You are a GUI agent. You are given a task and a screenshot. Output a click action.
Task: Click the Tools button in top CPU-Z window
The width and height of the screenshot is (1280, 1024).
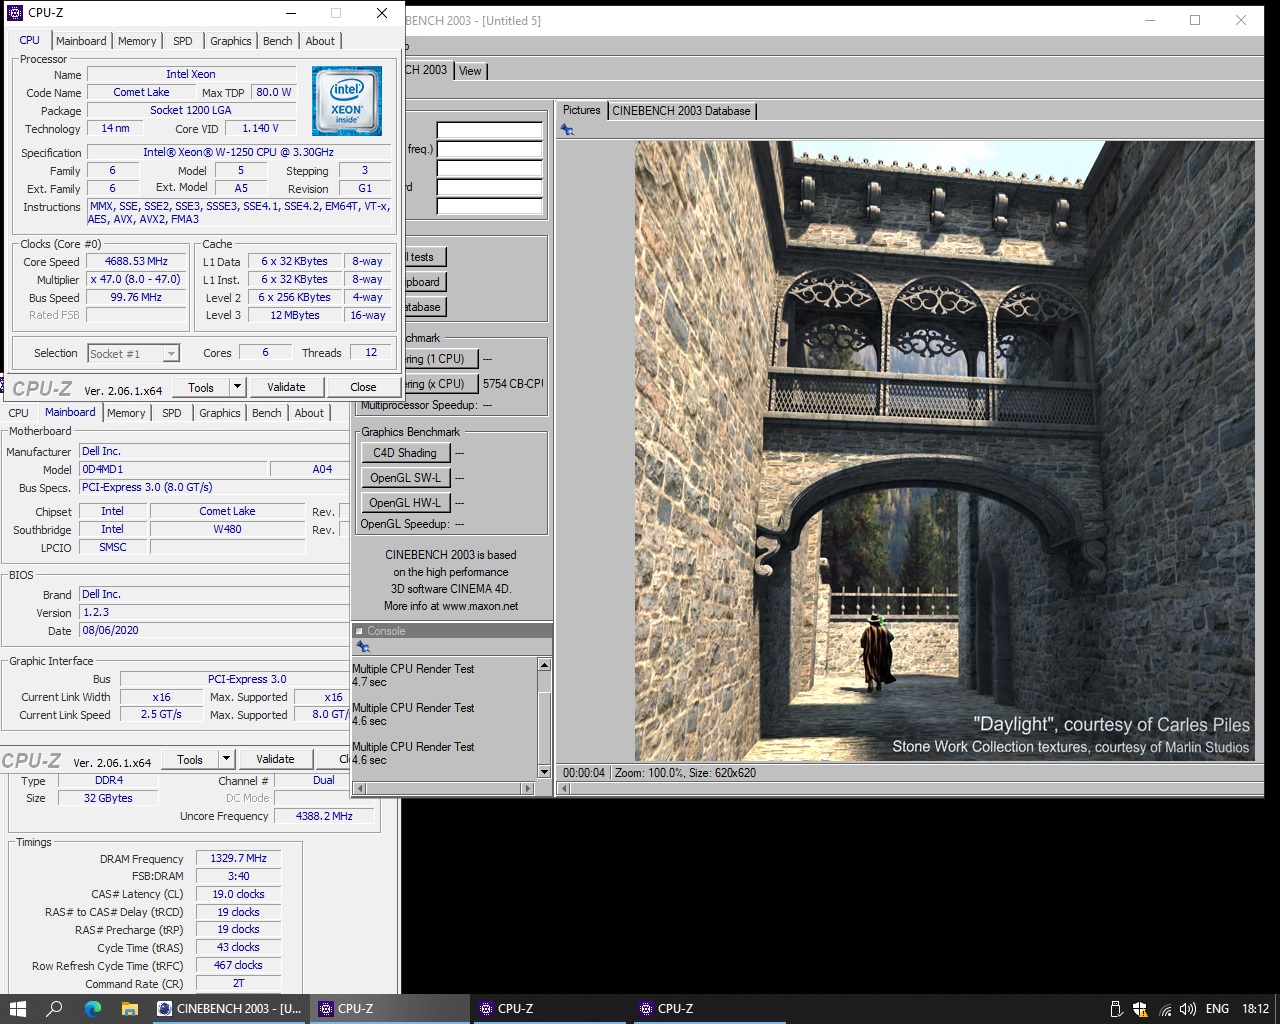[201, 387]
